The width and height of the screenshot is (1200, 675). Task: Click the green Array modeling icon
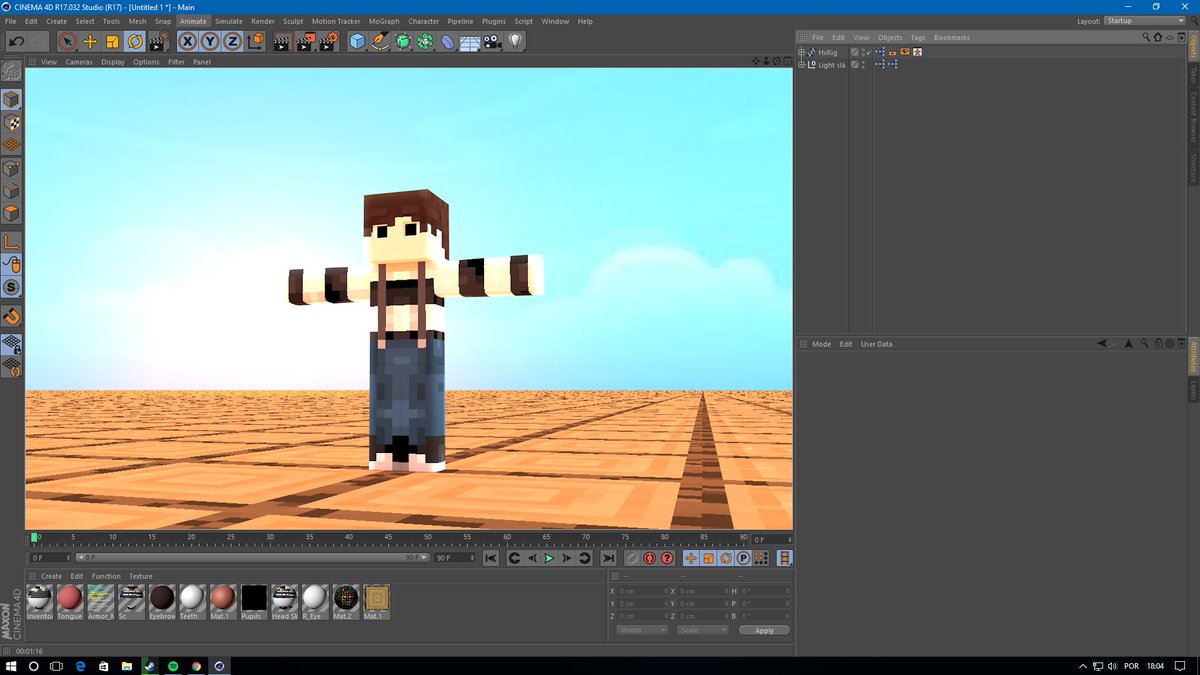[425, 41]
